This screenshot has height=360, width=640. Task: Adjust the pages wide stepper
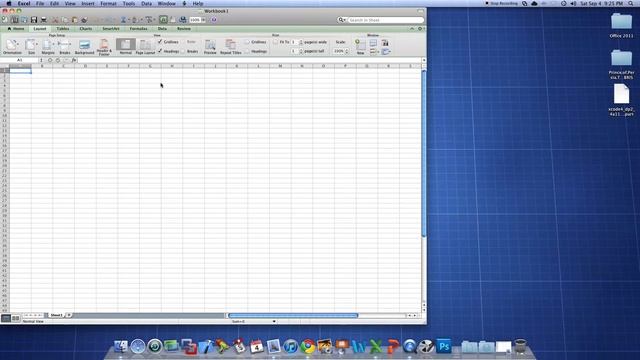point(301,42)
